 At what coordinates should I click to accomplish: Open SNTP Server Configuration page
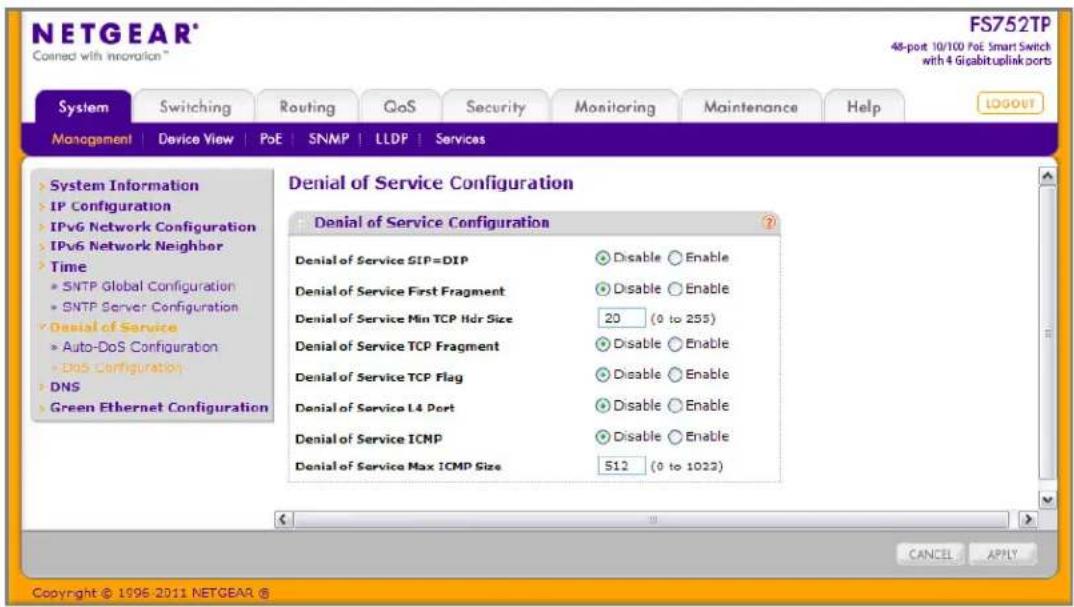151,307
